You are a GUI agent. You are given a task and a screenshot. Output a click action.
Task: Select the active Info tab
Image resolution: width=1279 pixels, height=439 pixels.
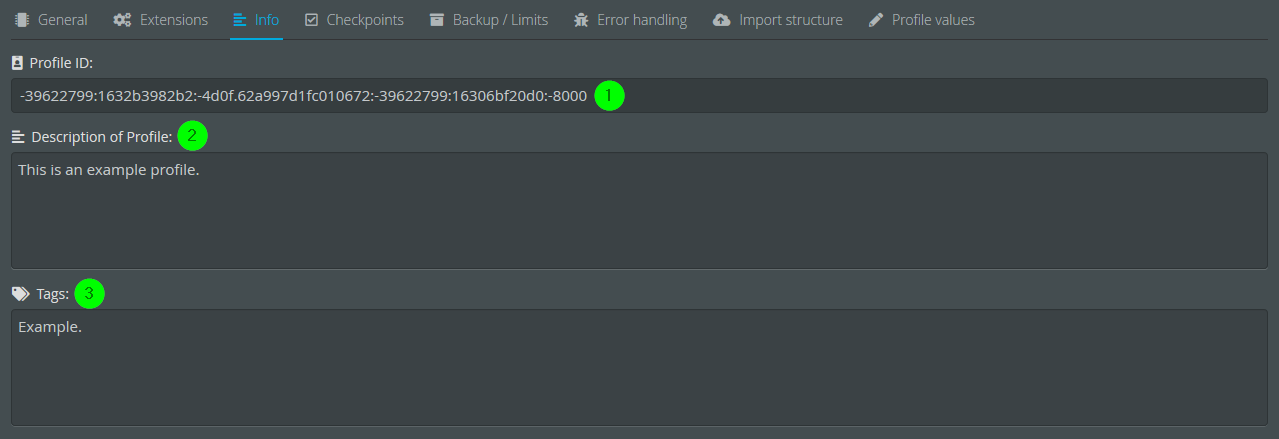[x=256, y=20]
